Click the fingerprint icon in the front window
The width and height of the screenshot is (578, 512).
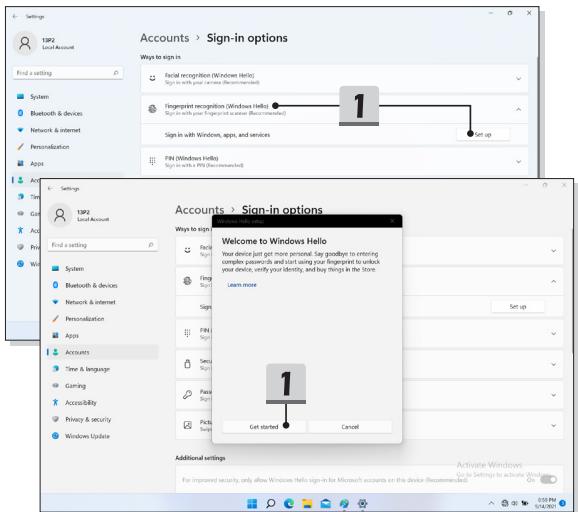point(187,281)
